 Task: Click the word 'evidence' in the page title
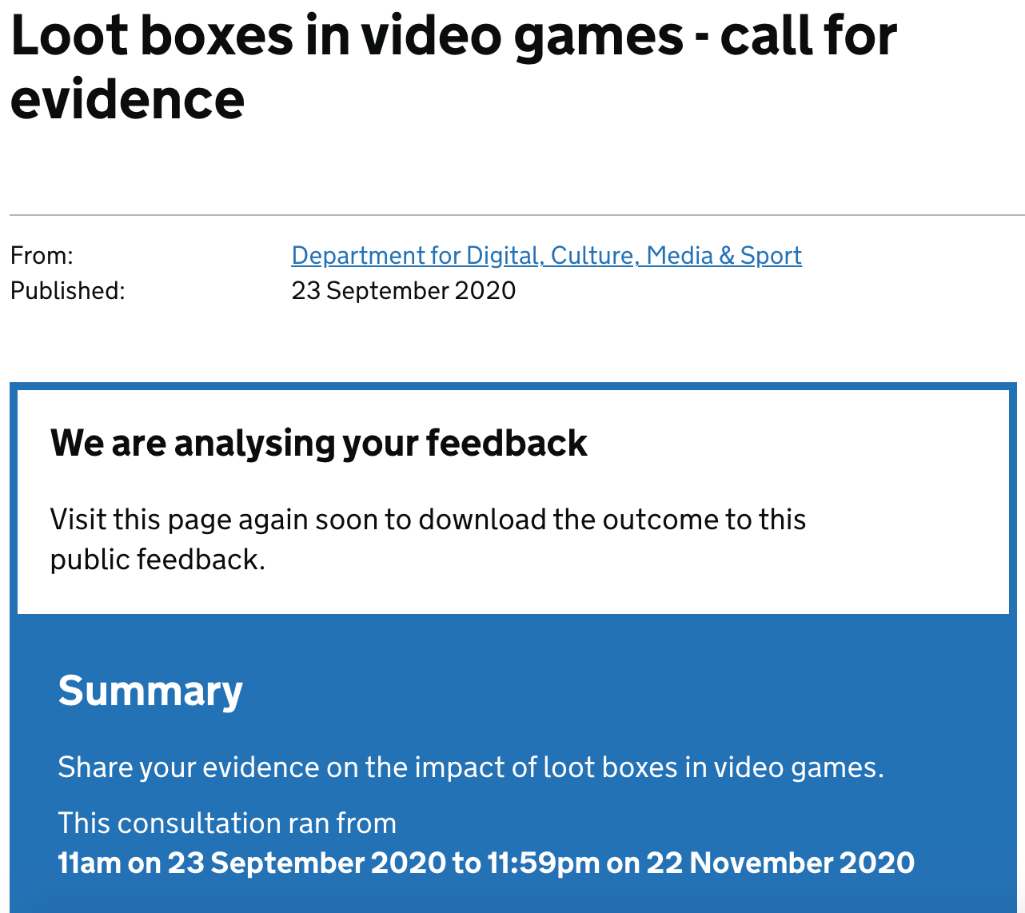coord(127,98)
